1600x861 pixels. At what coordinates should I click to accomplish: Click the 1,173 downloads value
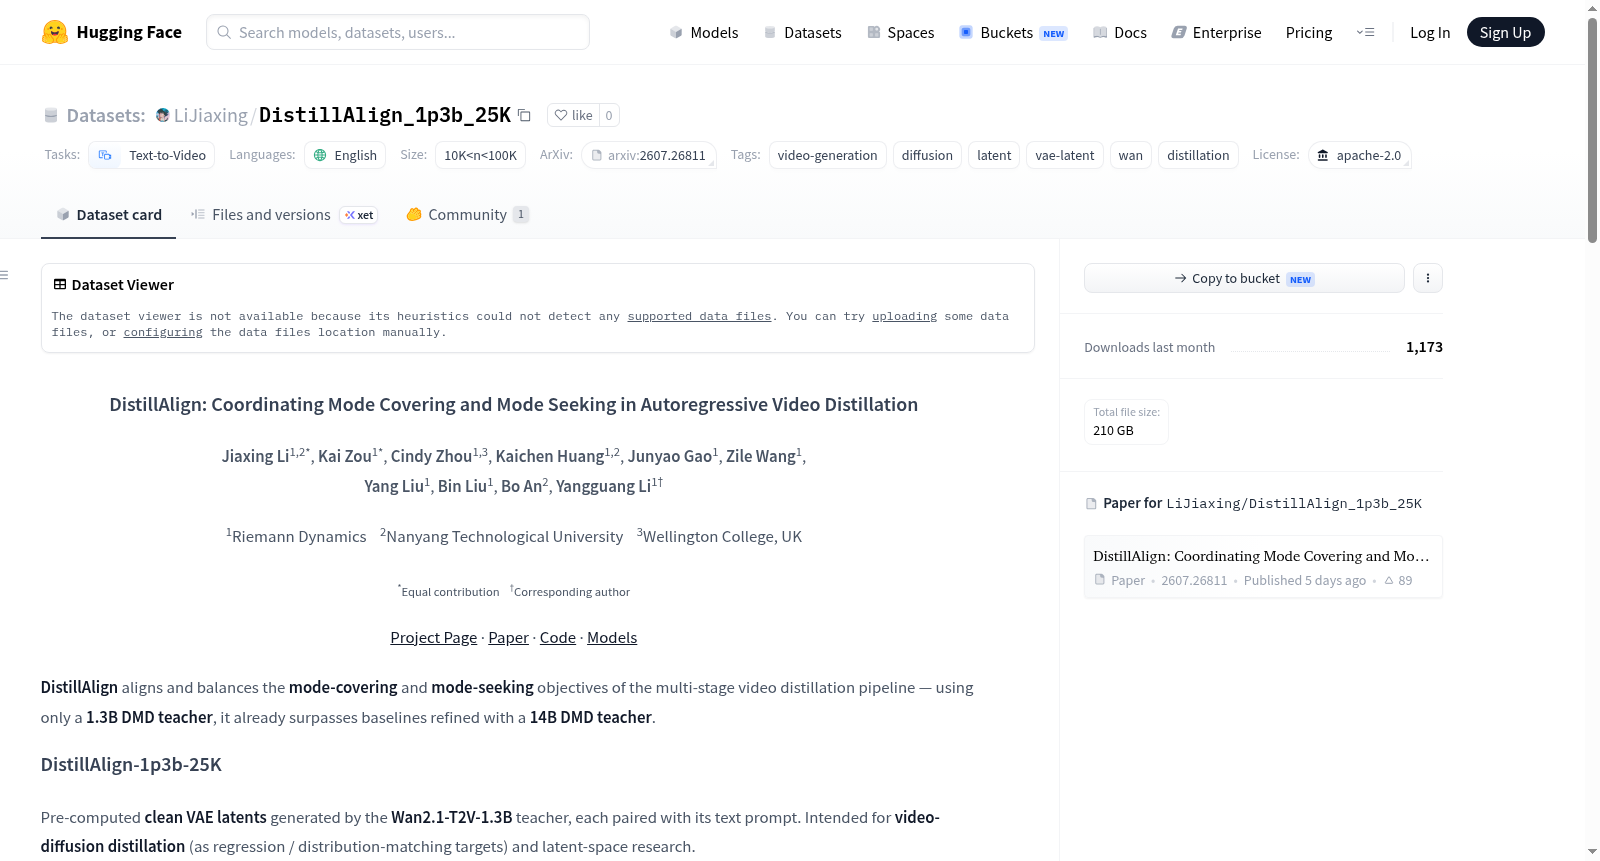[1424, 347]
